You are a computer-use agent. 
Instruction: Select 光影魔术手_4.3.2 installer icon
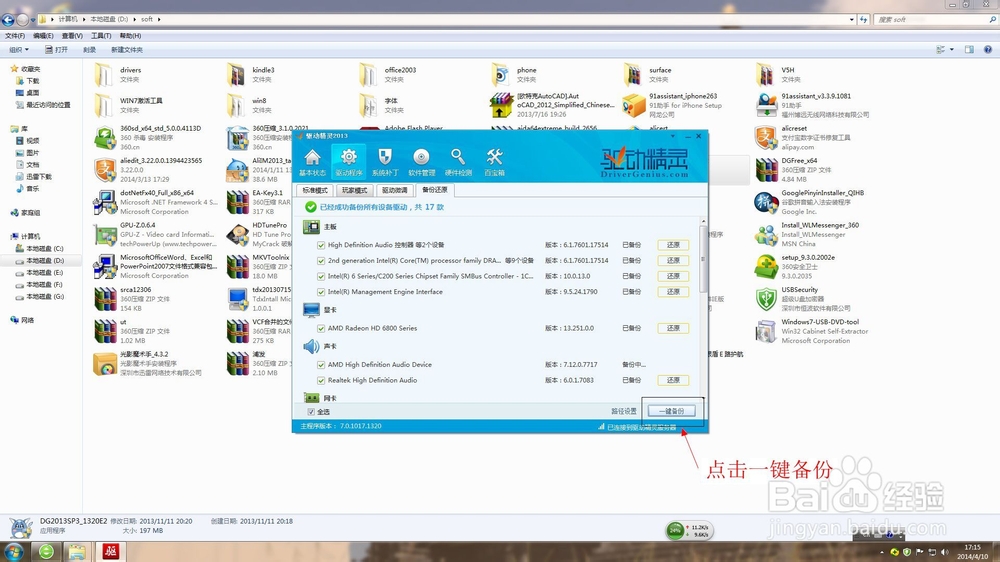pos(105,364)
